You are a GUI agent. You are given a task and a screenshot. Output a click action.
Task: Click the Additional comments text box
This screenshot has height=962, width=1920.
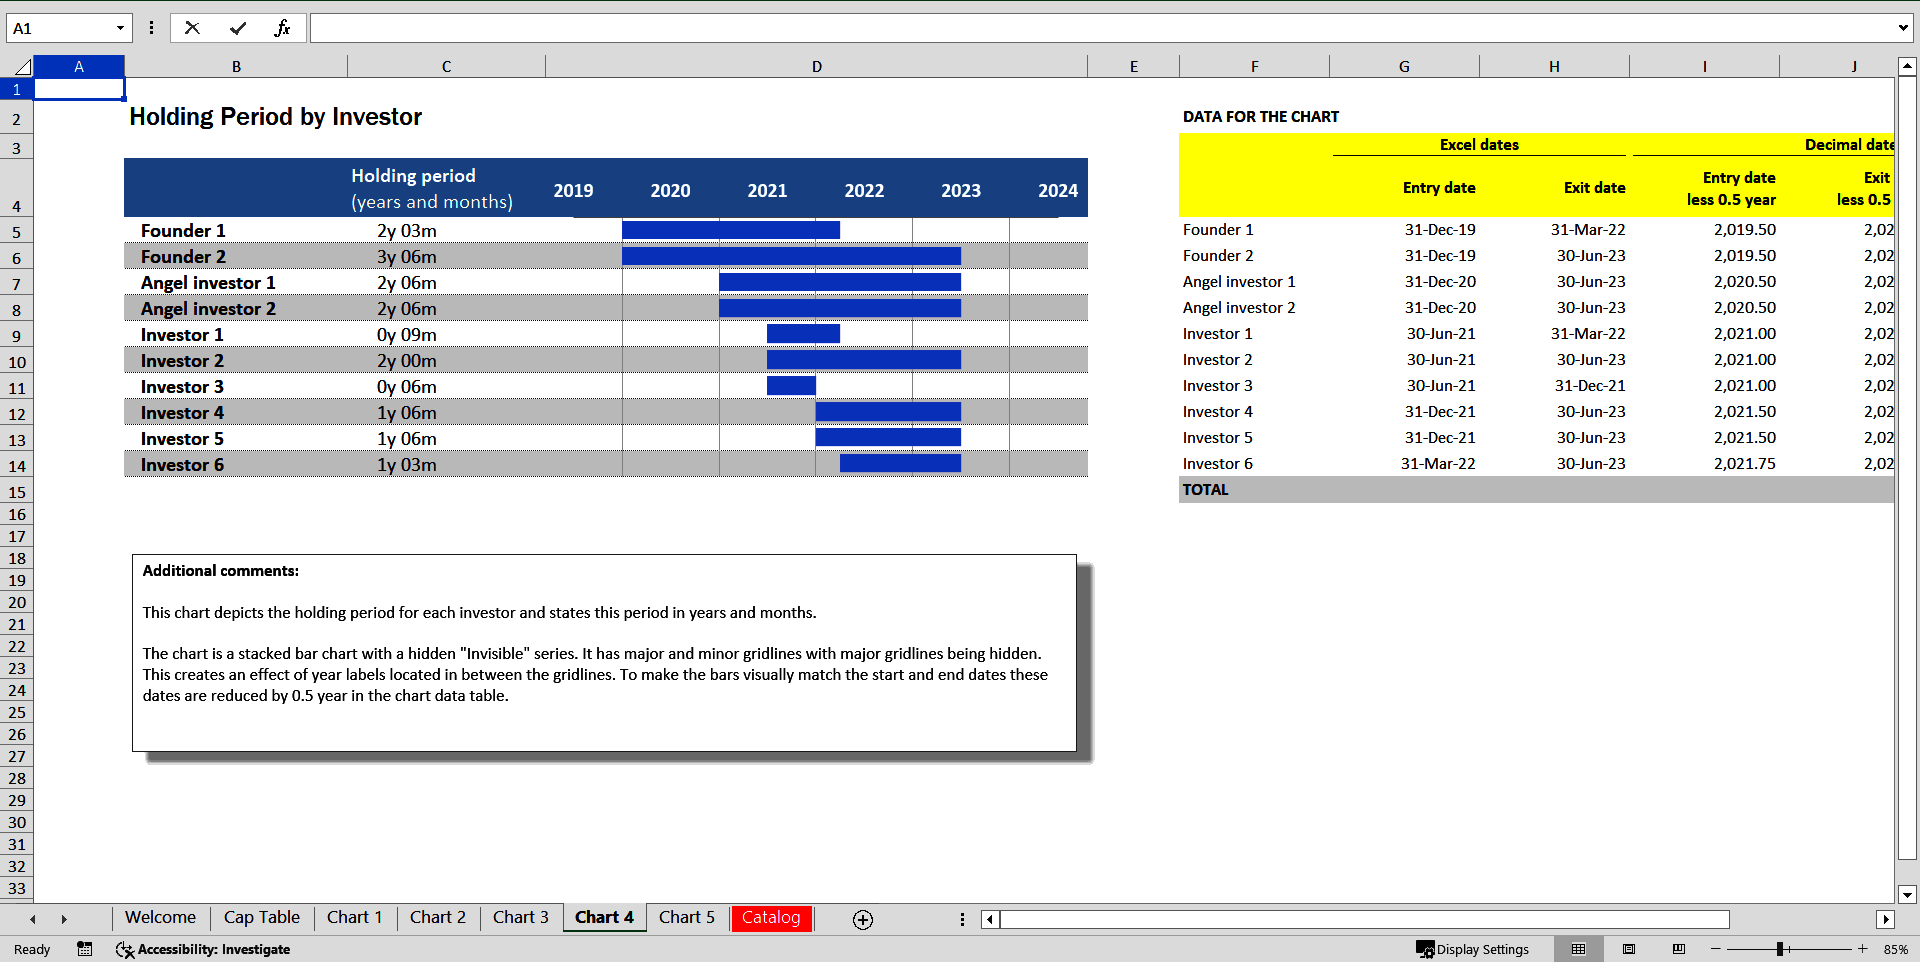click(x=604, y=653)
